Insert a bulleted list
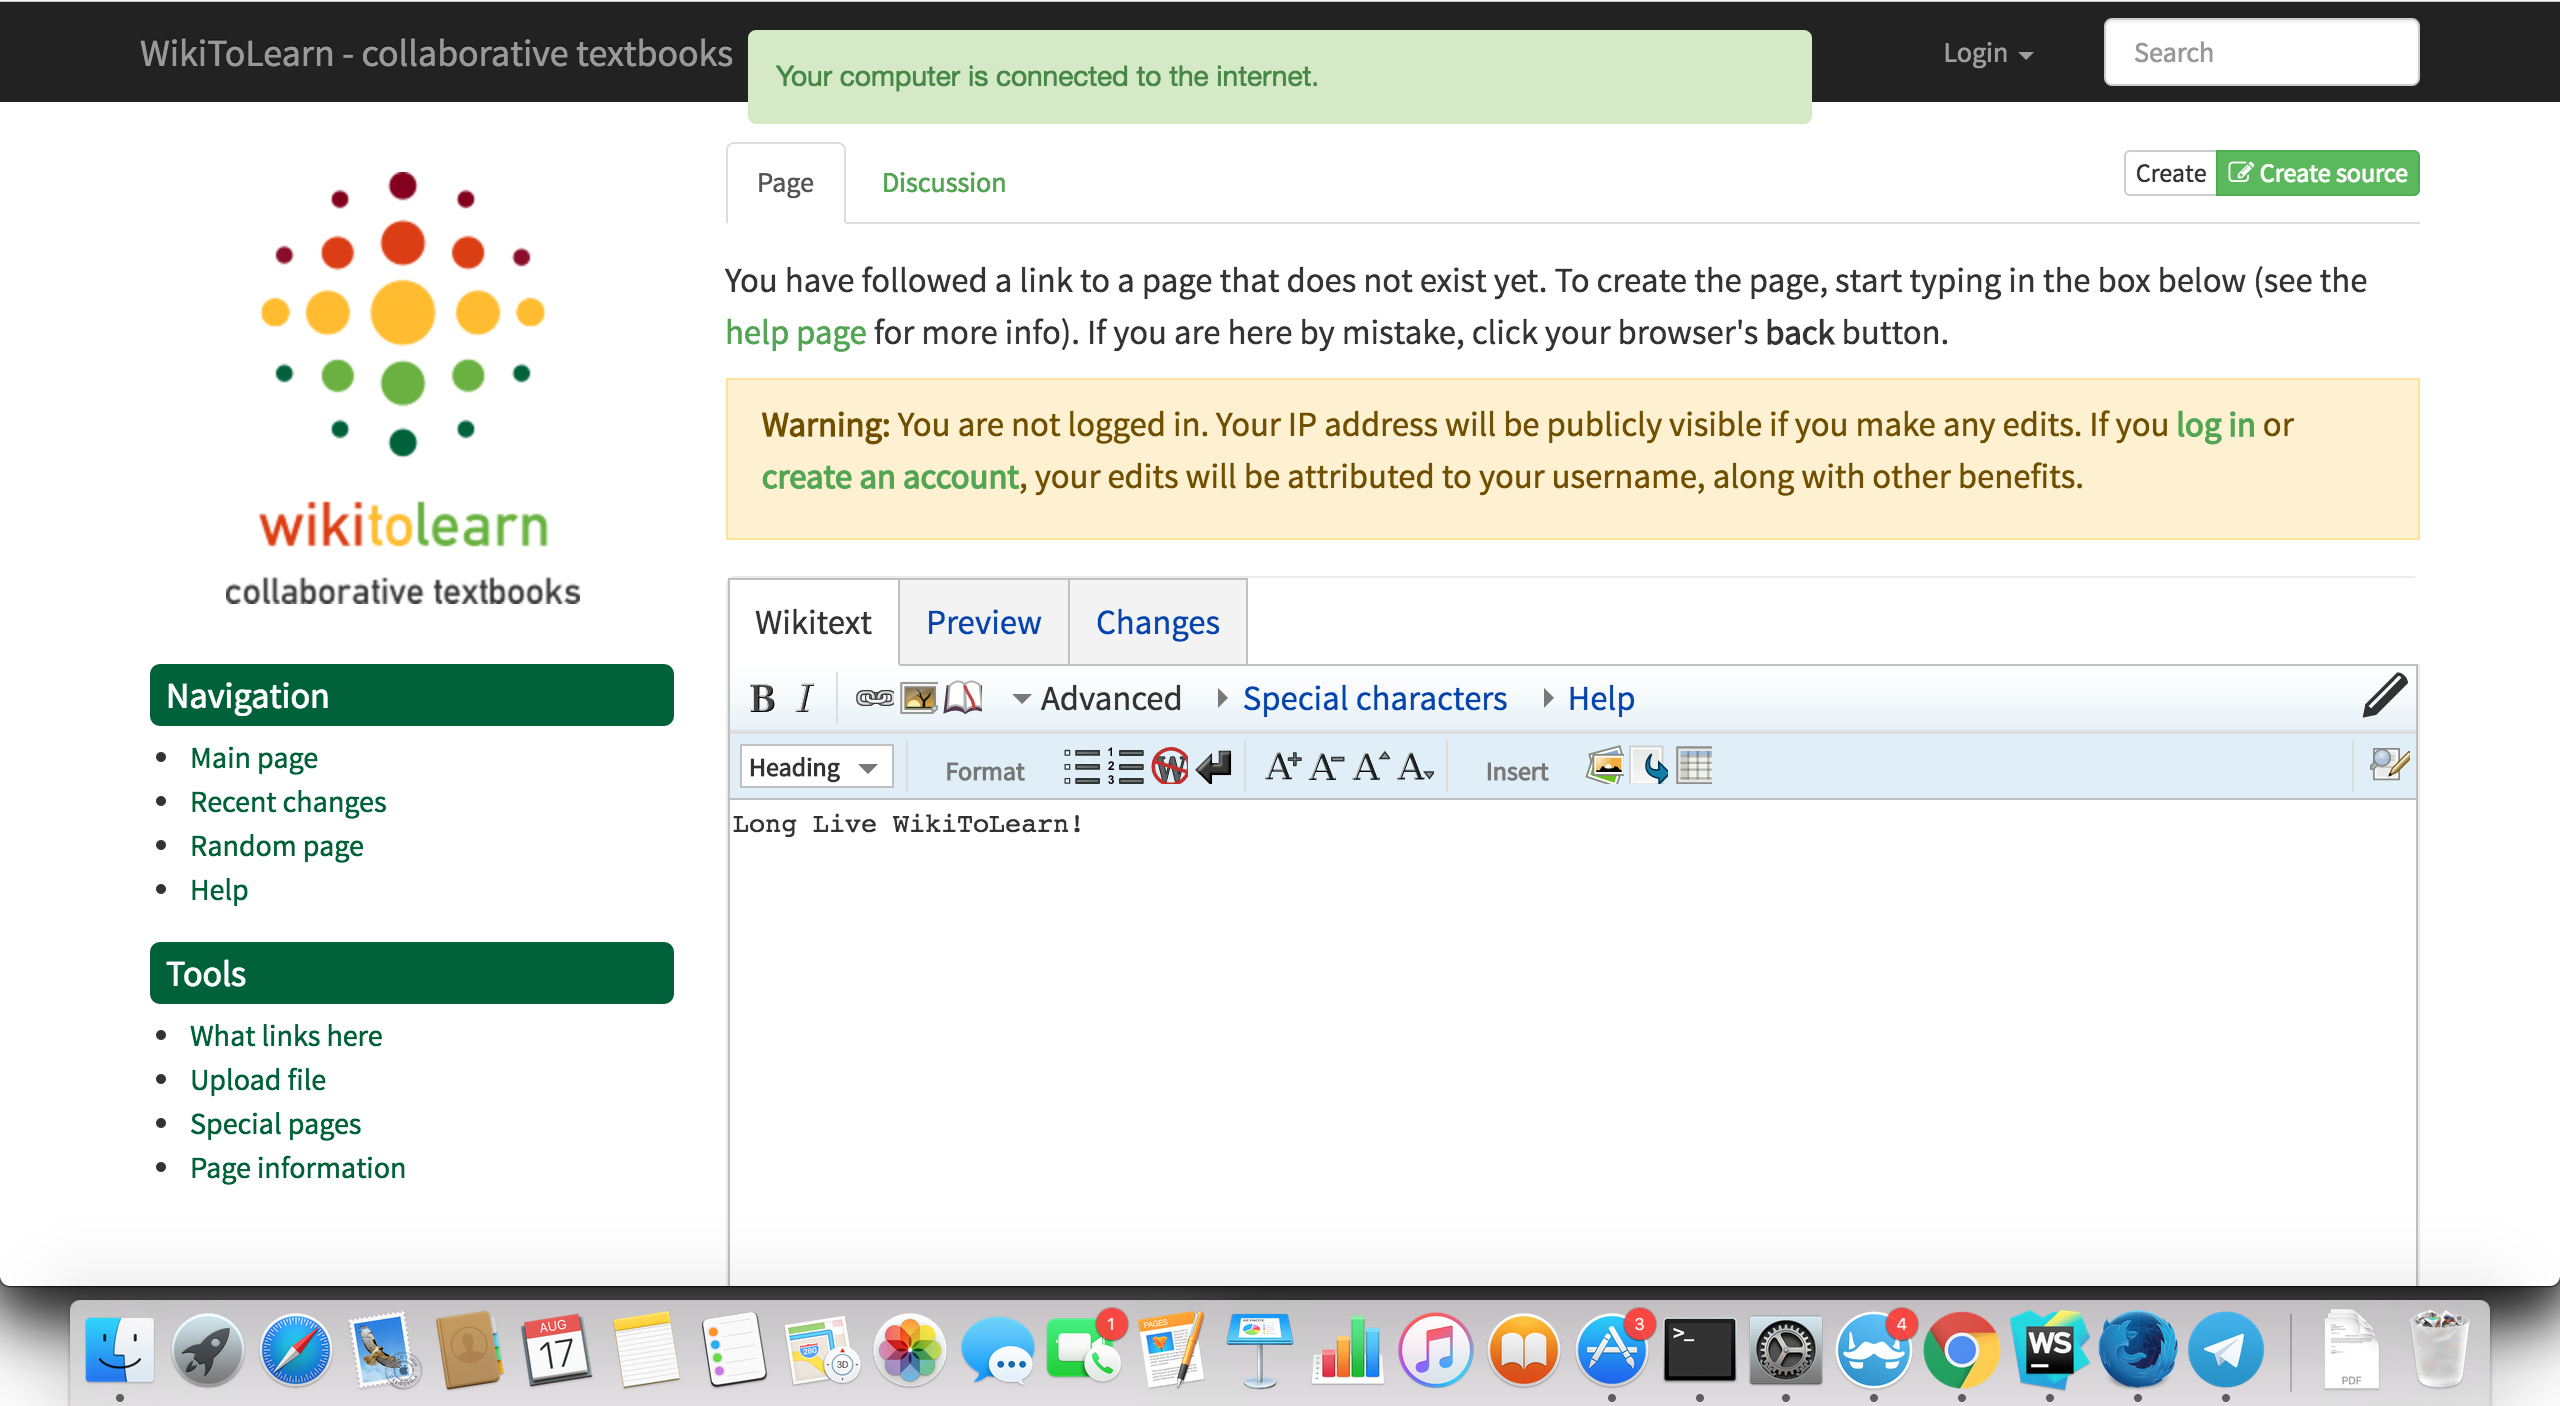Screen dimensions: 2560x1406 click(1081, 767)
